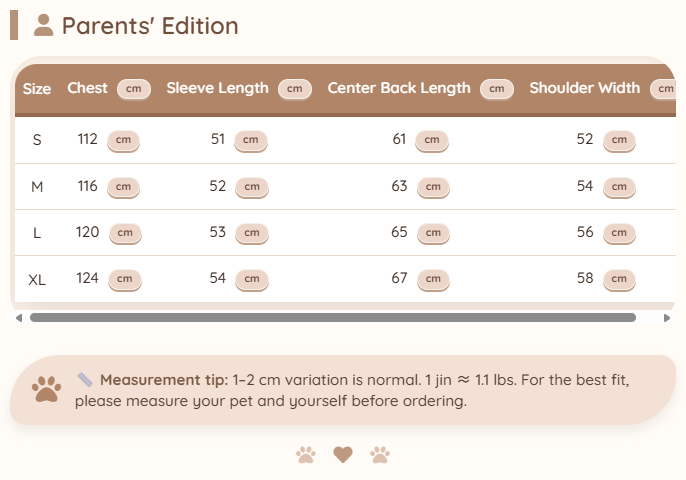This screenshot has height=480, width=686.
Task: Select the XL size row label
Action: (37, 280)
